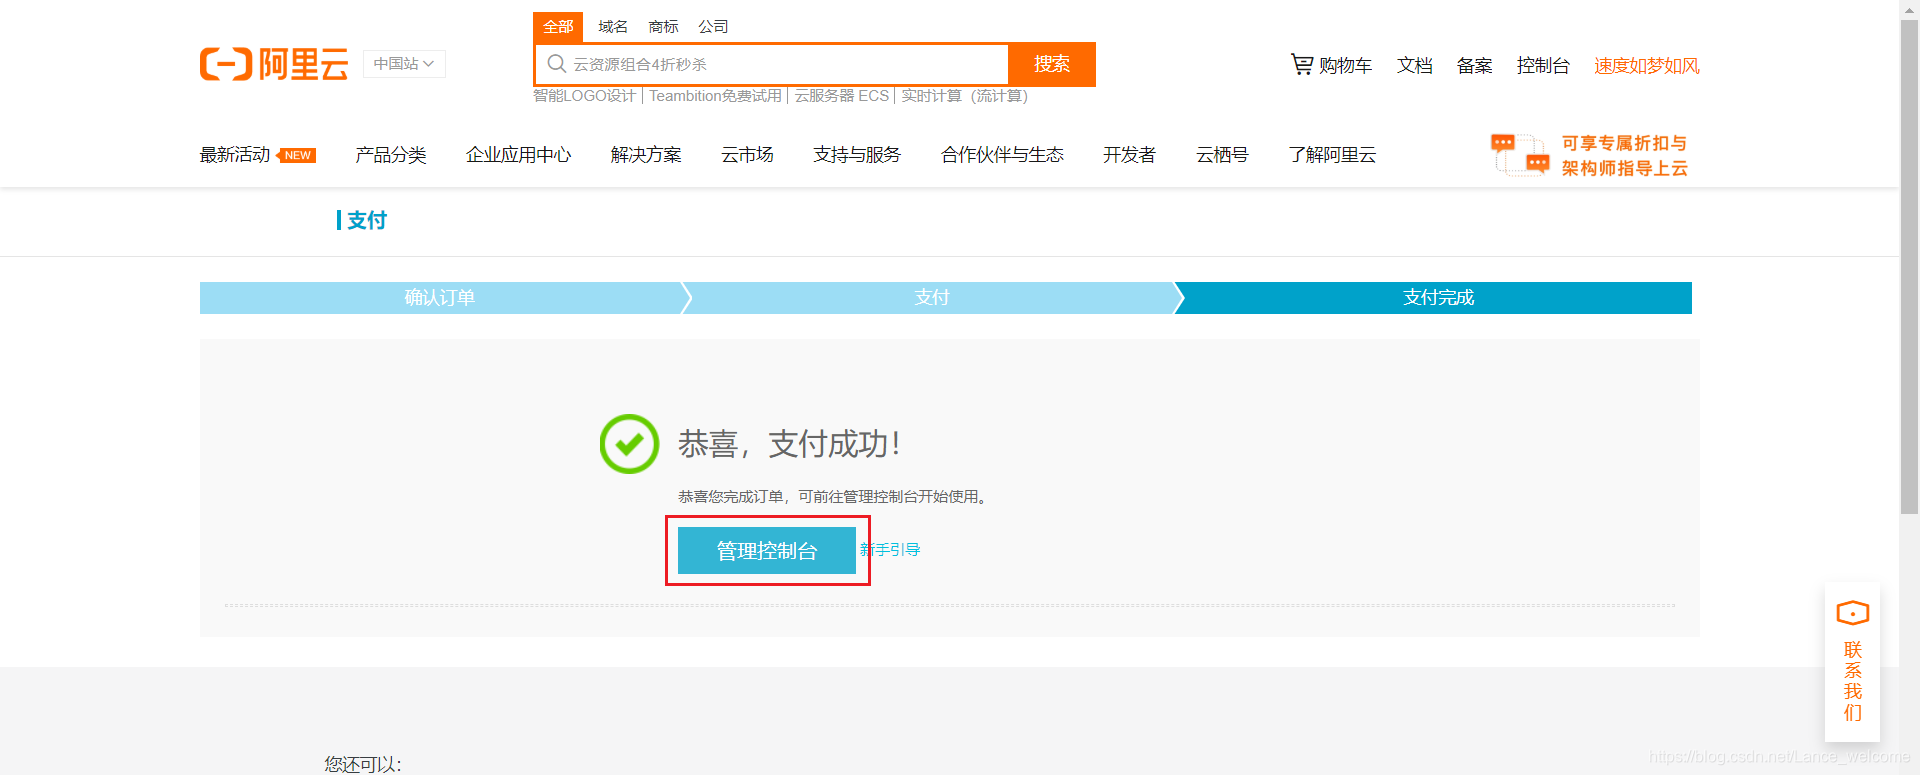The width and height of the screenshot is (1920, 775).
Task: Open the 解决方案 menu
Action: [x=646, y=155]
